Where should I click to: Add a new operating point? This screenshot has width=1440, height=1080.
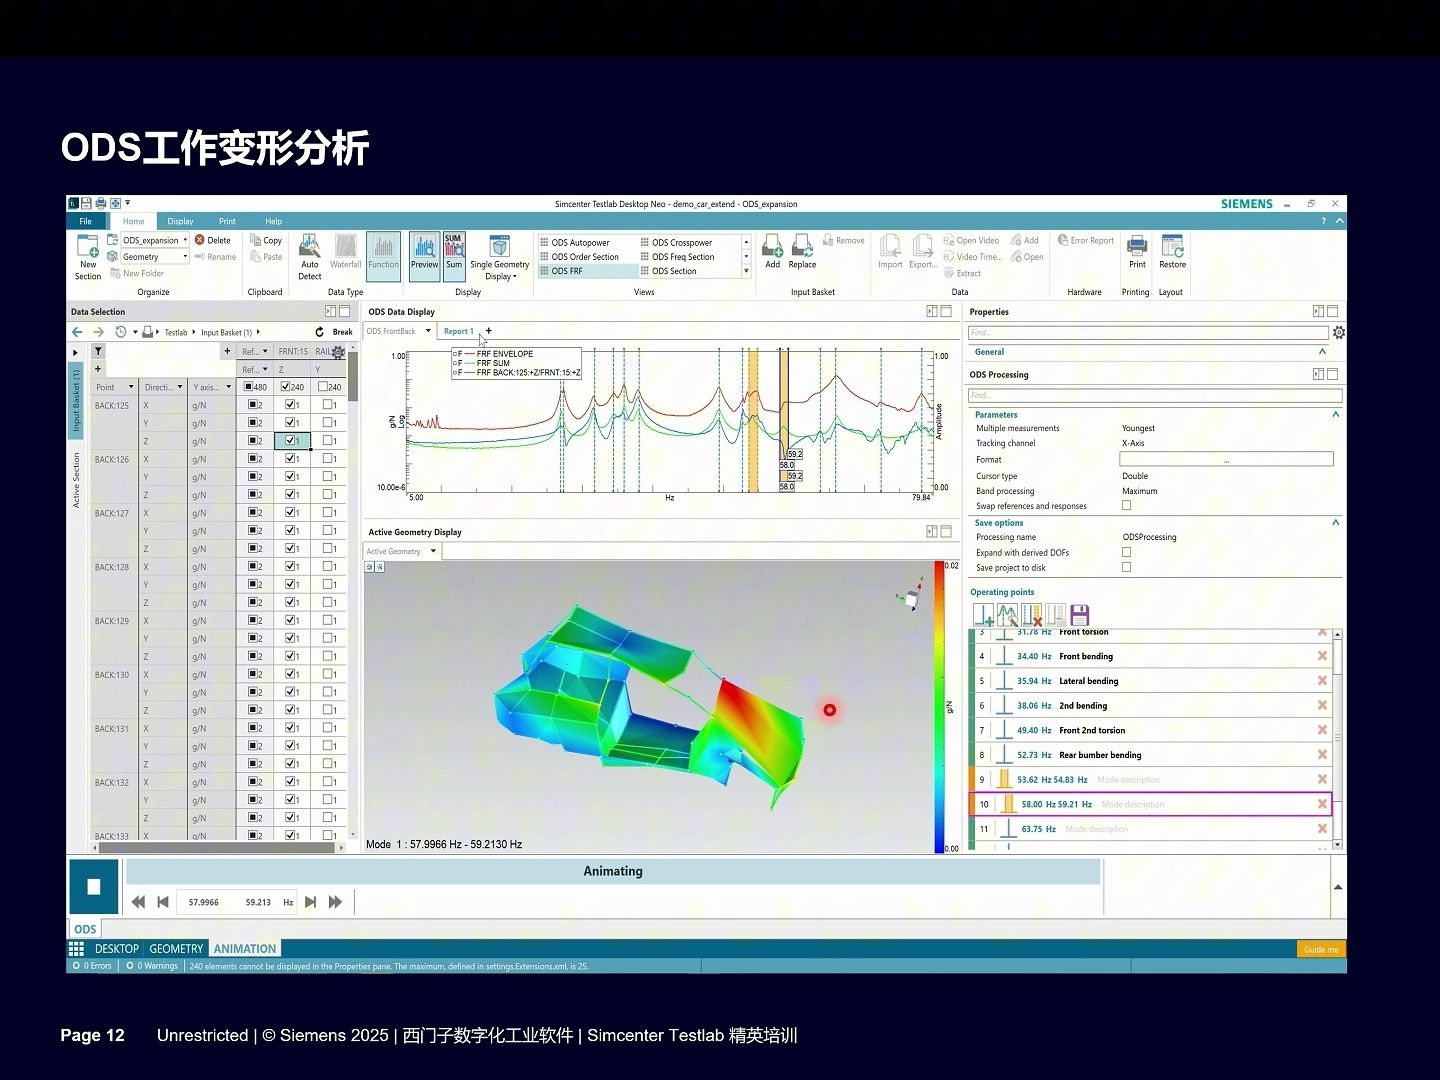click(x=983, y=615)
